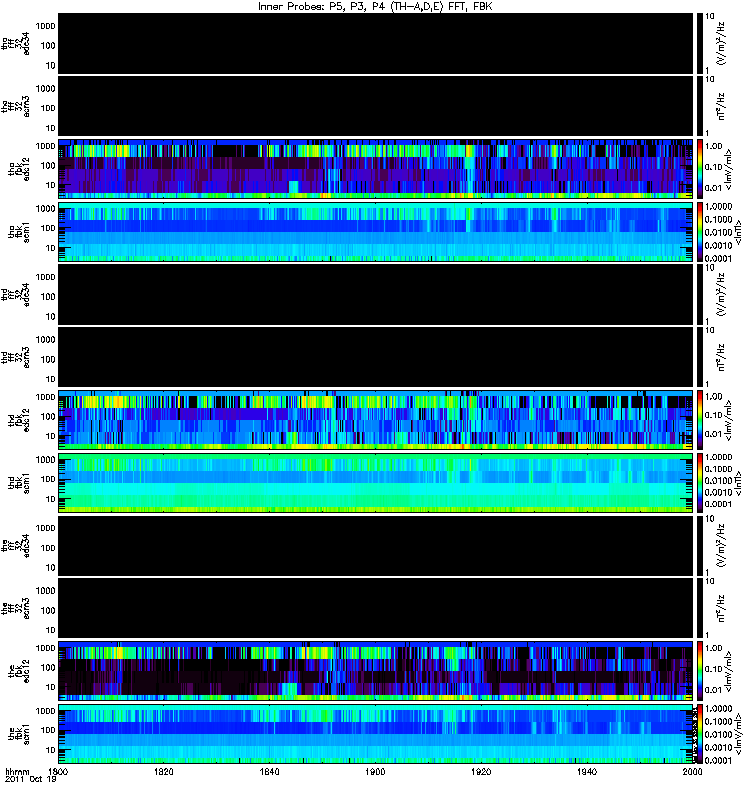Click the 'the fbk edc12' y-axis title
The width and height of the screenshot is (750, 800).
point(19,670)
